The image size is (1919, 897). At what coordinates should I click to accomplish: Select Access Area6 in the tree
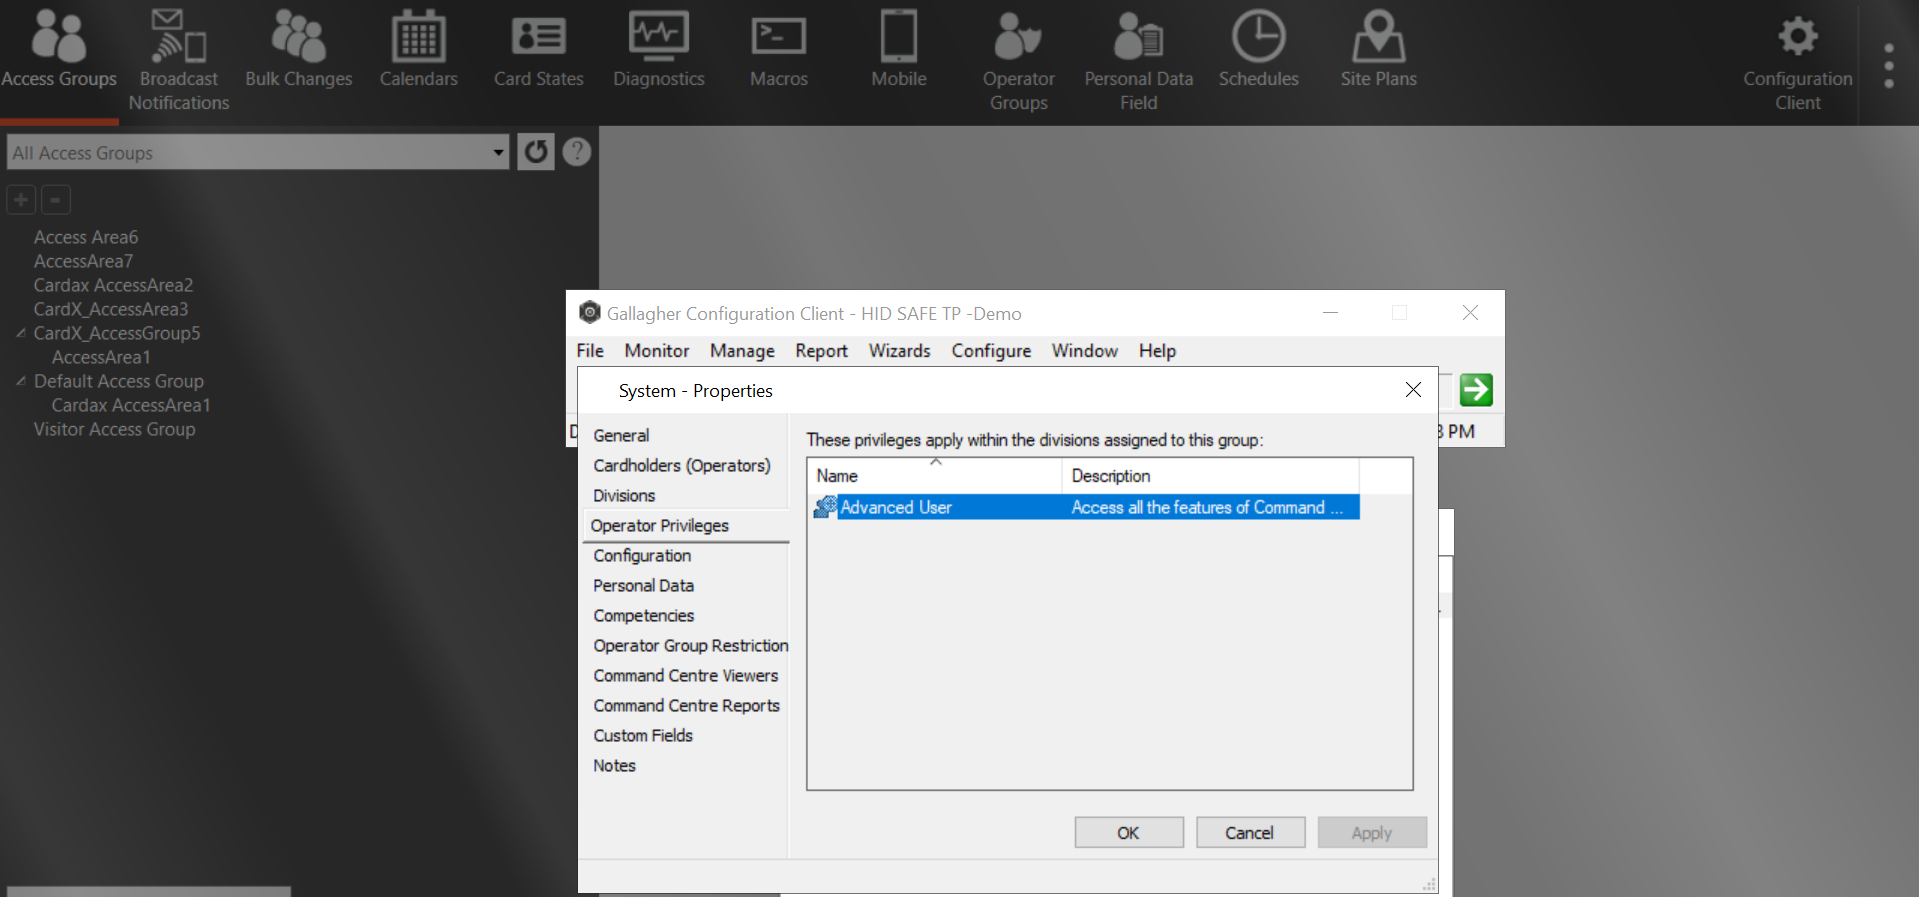point(86,237)
